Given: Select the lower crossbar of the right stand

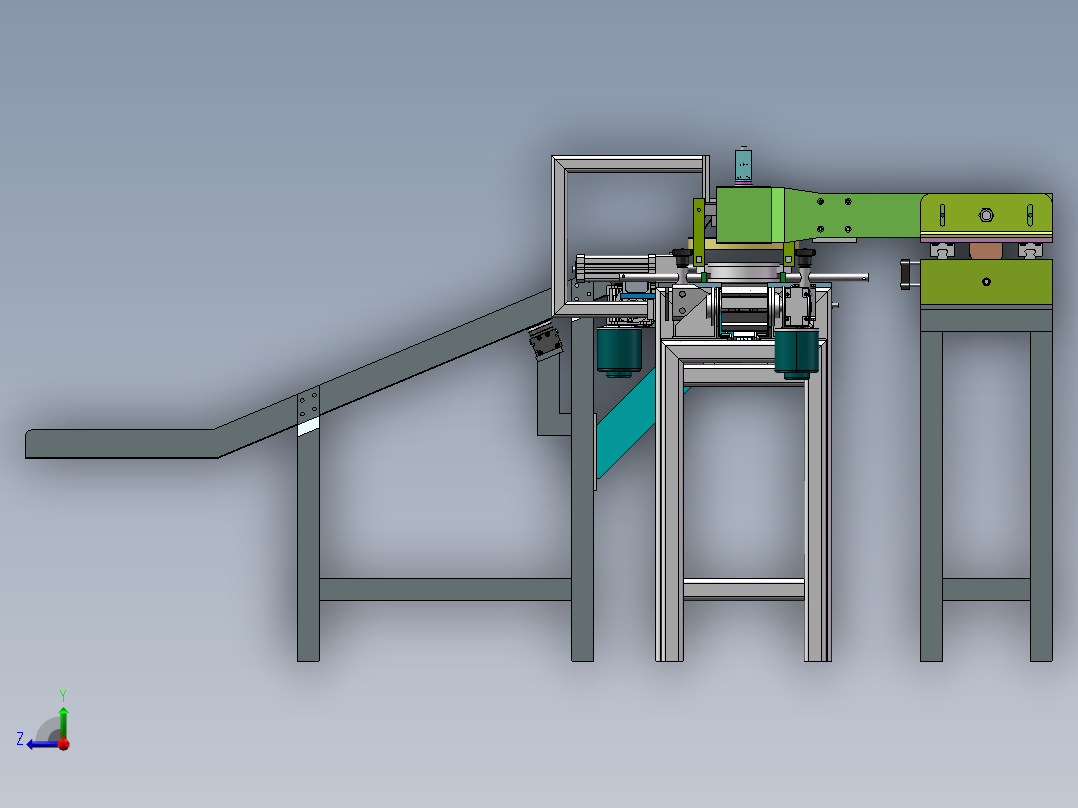Looking at the screenshot, I should click(x=986, y=589).
